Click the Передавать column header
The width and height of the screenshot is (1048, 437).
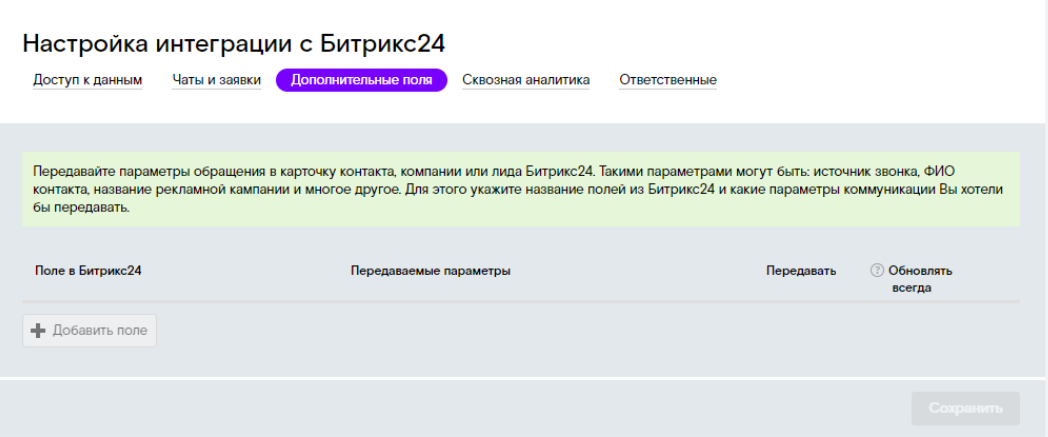tap(801, 271)
